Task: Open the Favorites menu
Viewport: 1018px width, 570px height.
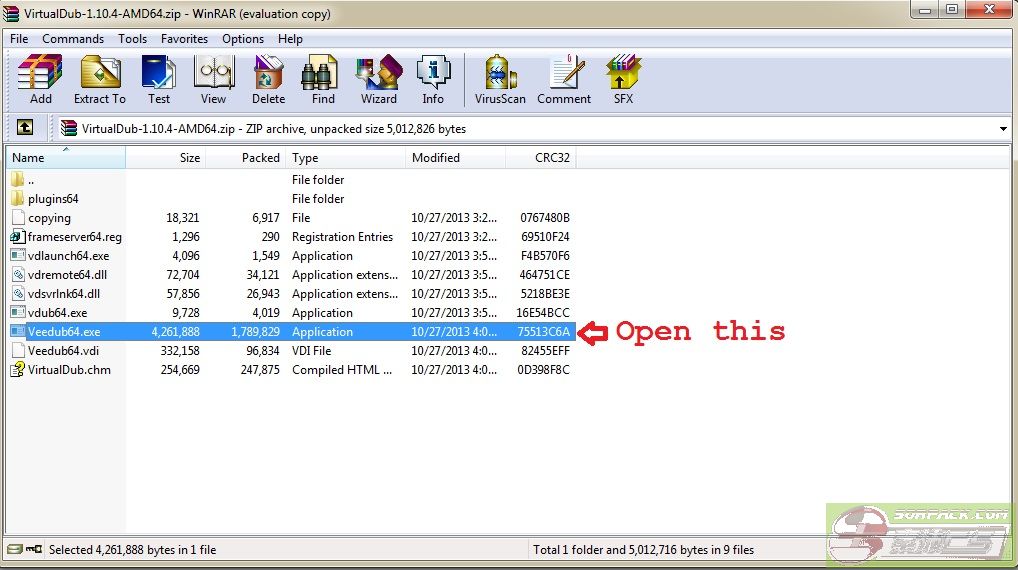Action: click(184, 39)
